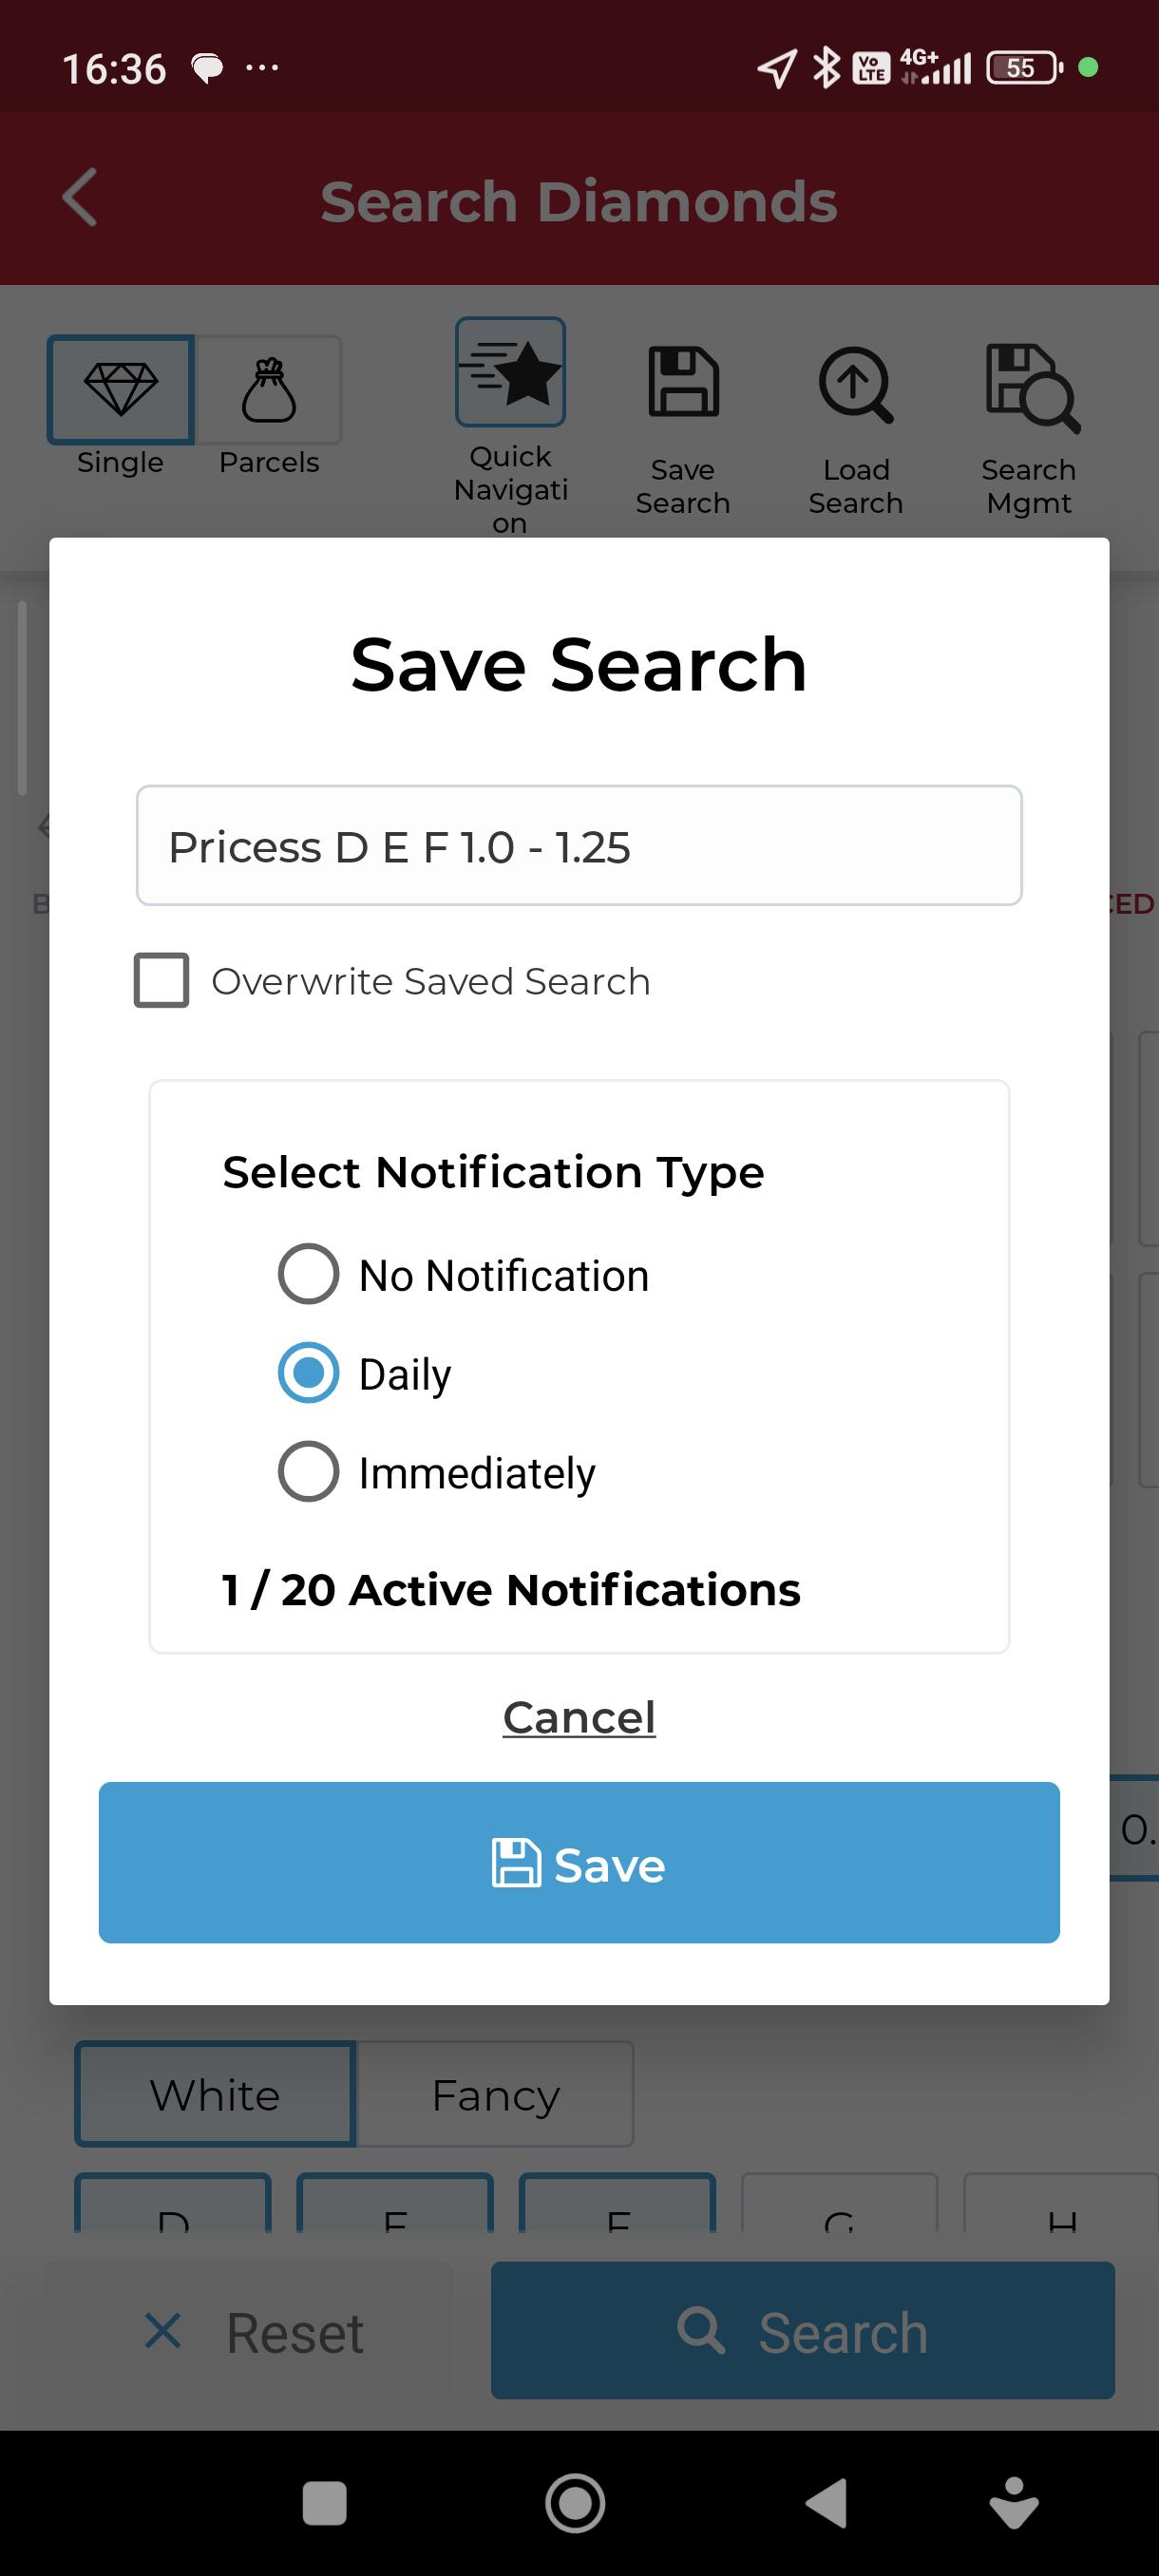Tap the bottom Search button
This screenshot has width=1159, height=2576.
point(802,2331)
